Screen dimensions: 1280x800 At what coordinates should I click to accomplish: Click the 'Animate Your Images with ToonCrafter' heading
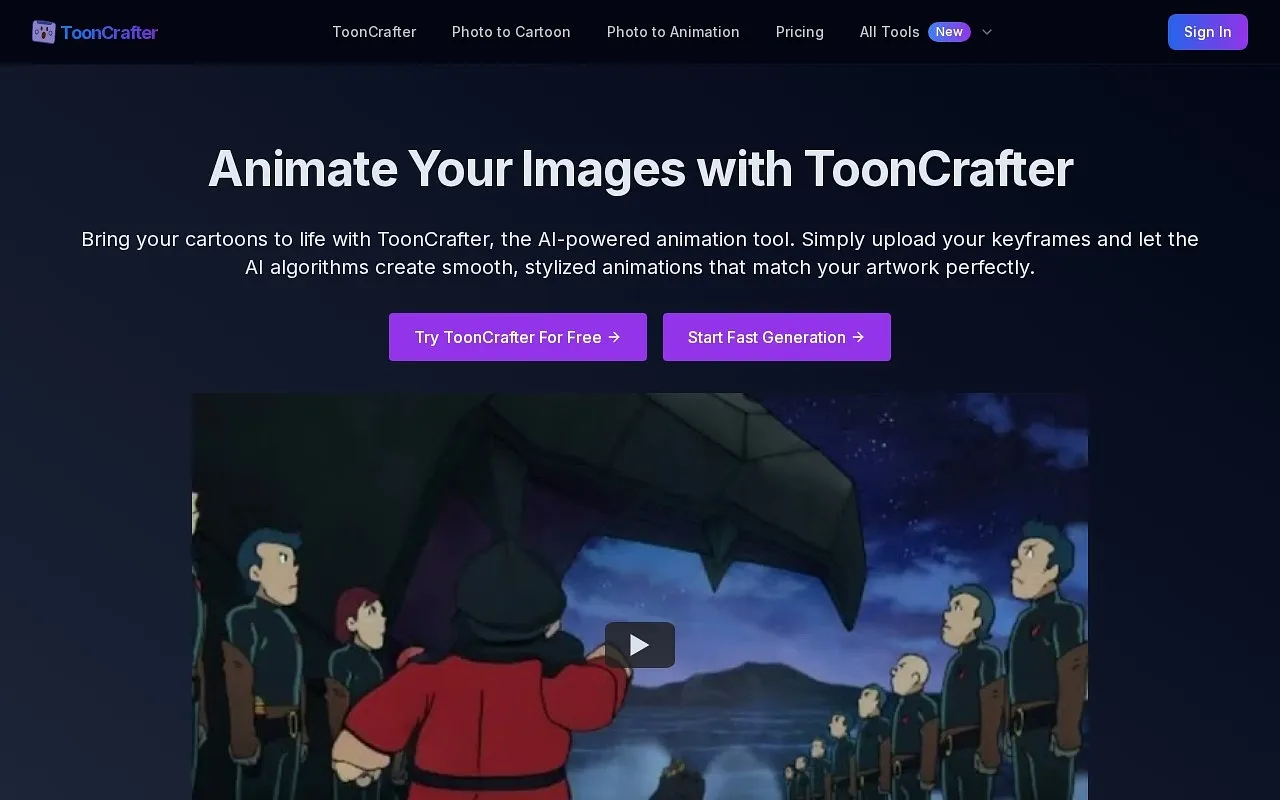[640, 169]
